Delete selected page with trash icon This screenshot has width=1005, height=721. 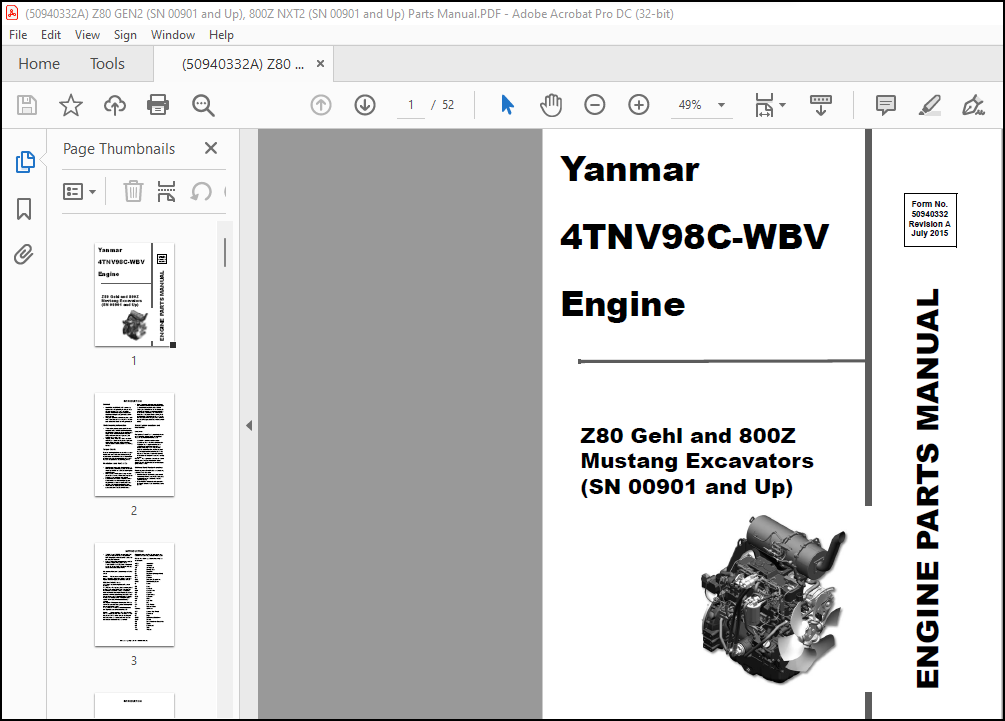[133, 191]
